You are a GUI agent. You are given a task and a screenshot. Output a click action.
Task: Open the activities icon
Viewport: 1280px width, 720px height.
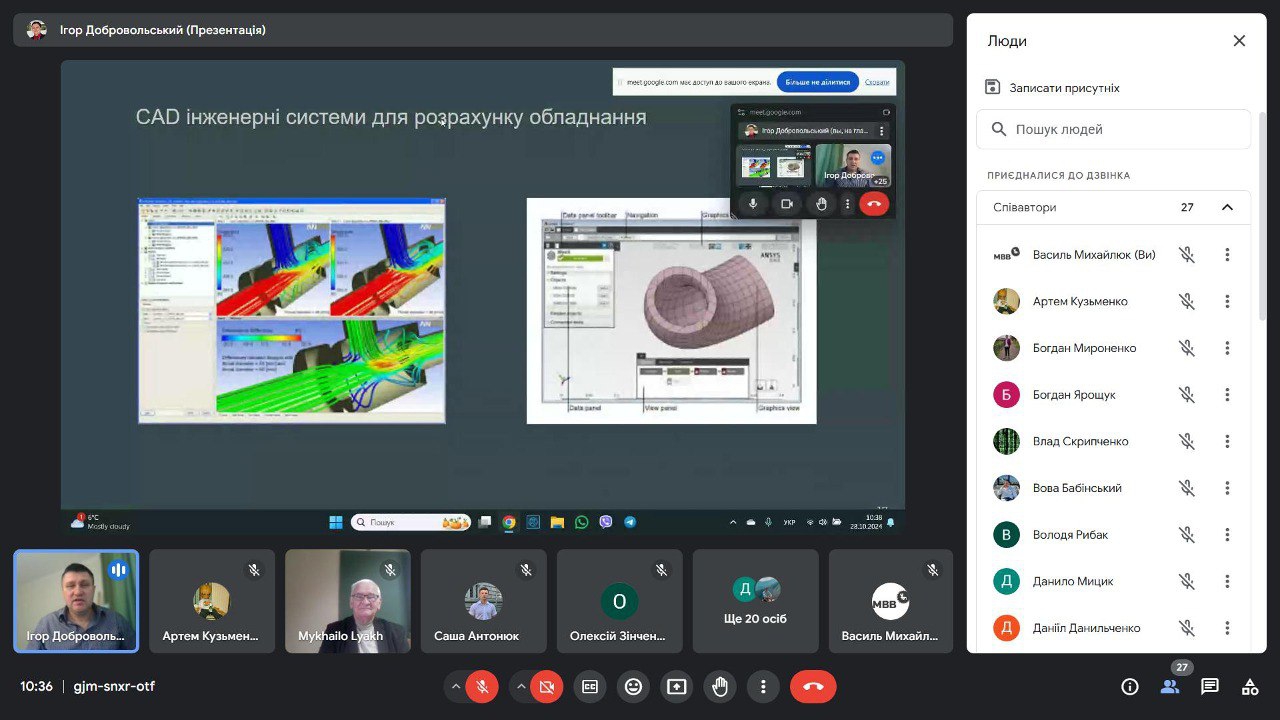[x=1250, y=687]
